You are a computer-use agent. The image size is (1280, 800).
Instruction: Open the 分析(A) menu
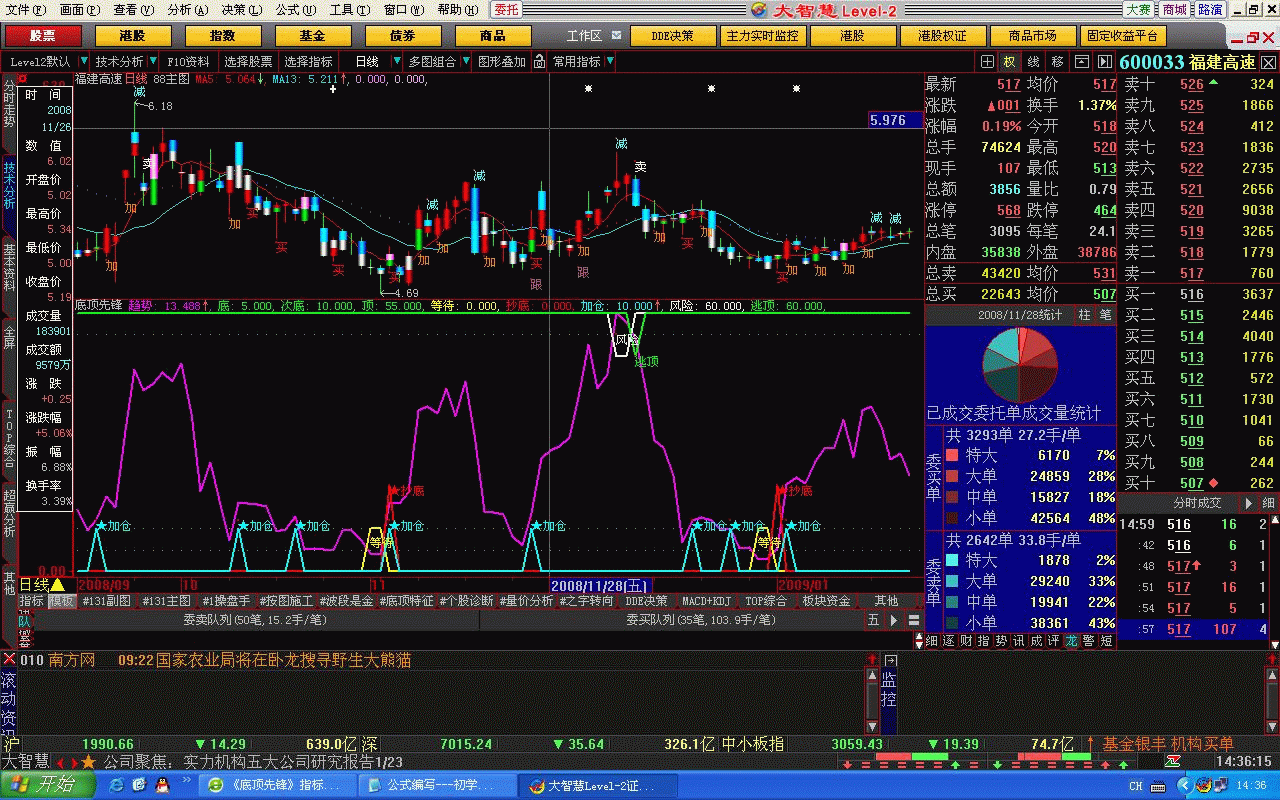click(x=187, y=9)
